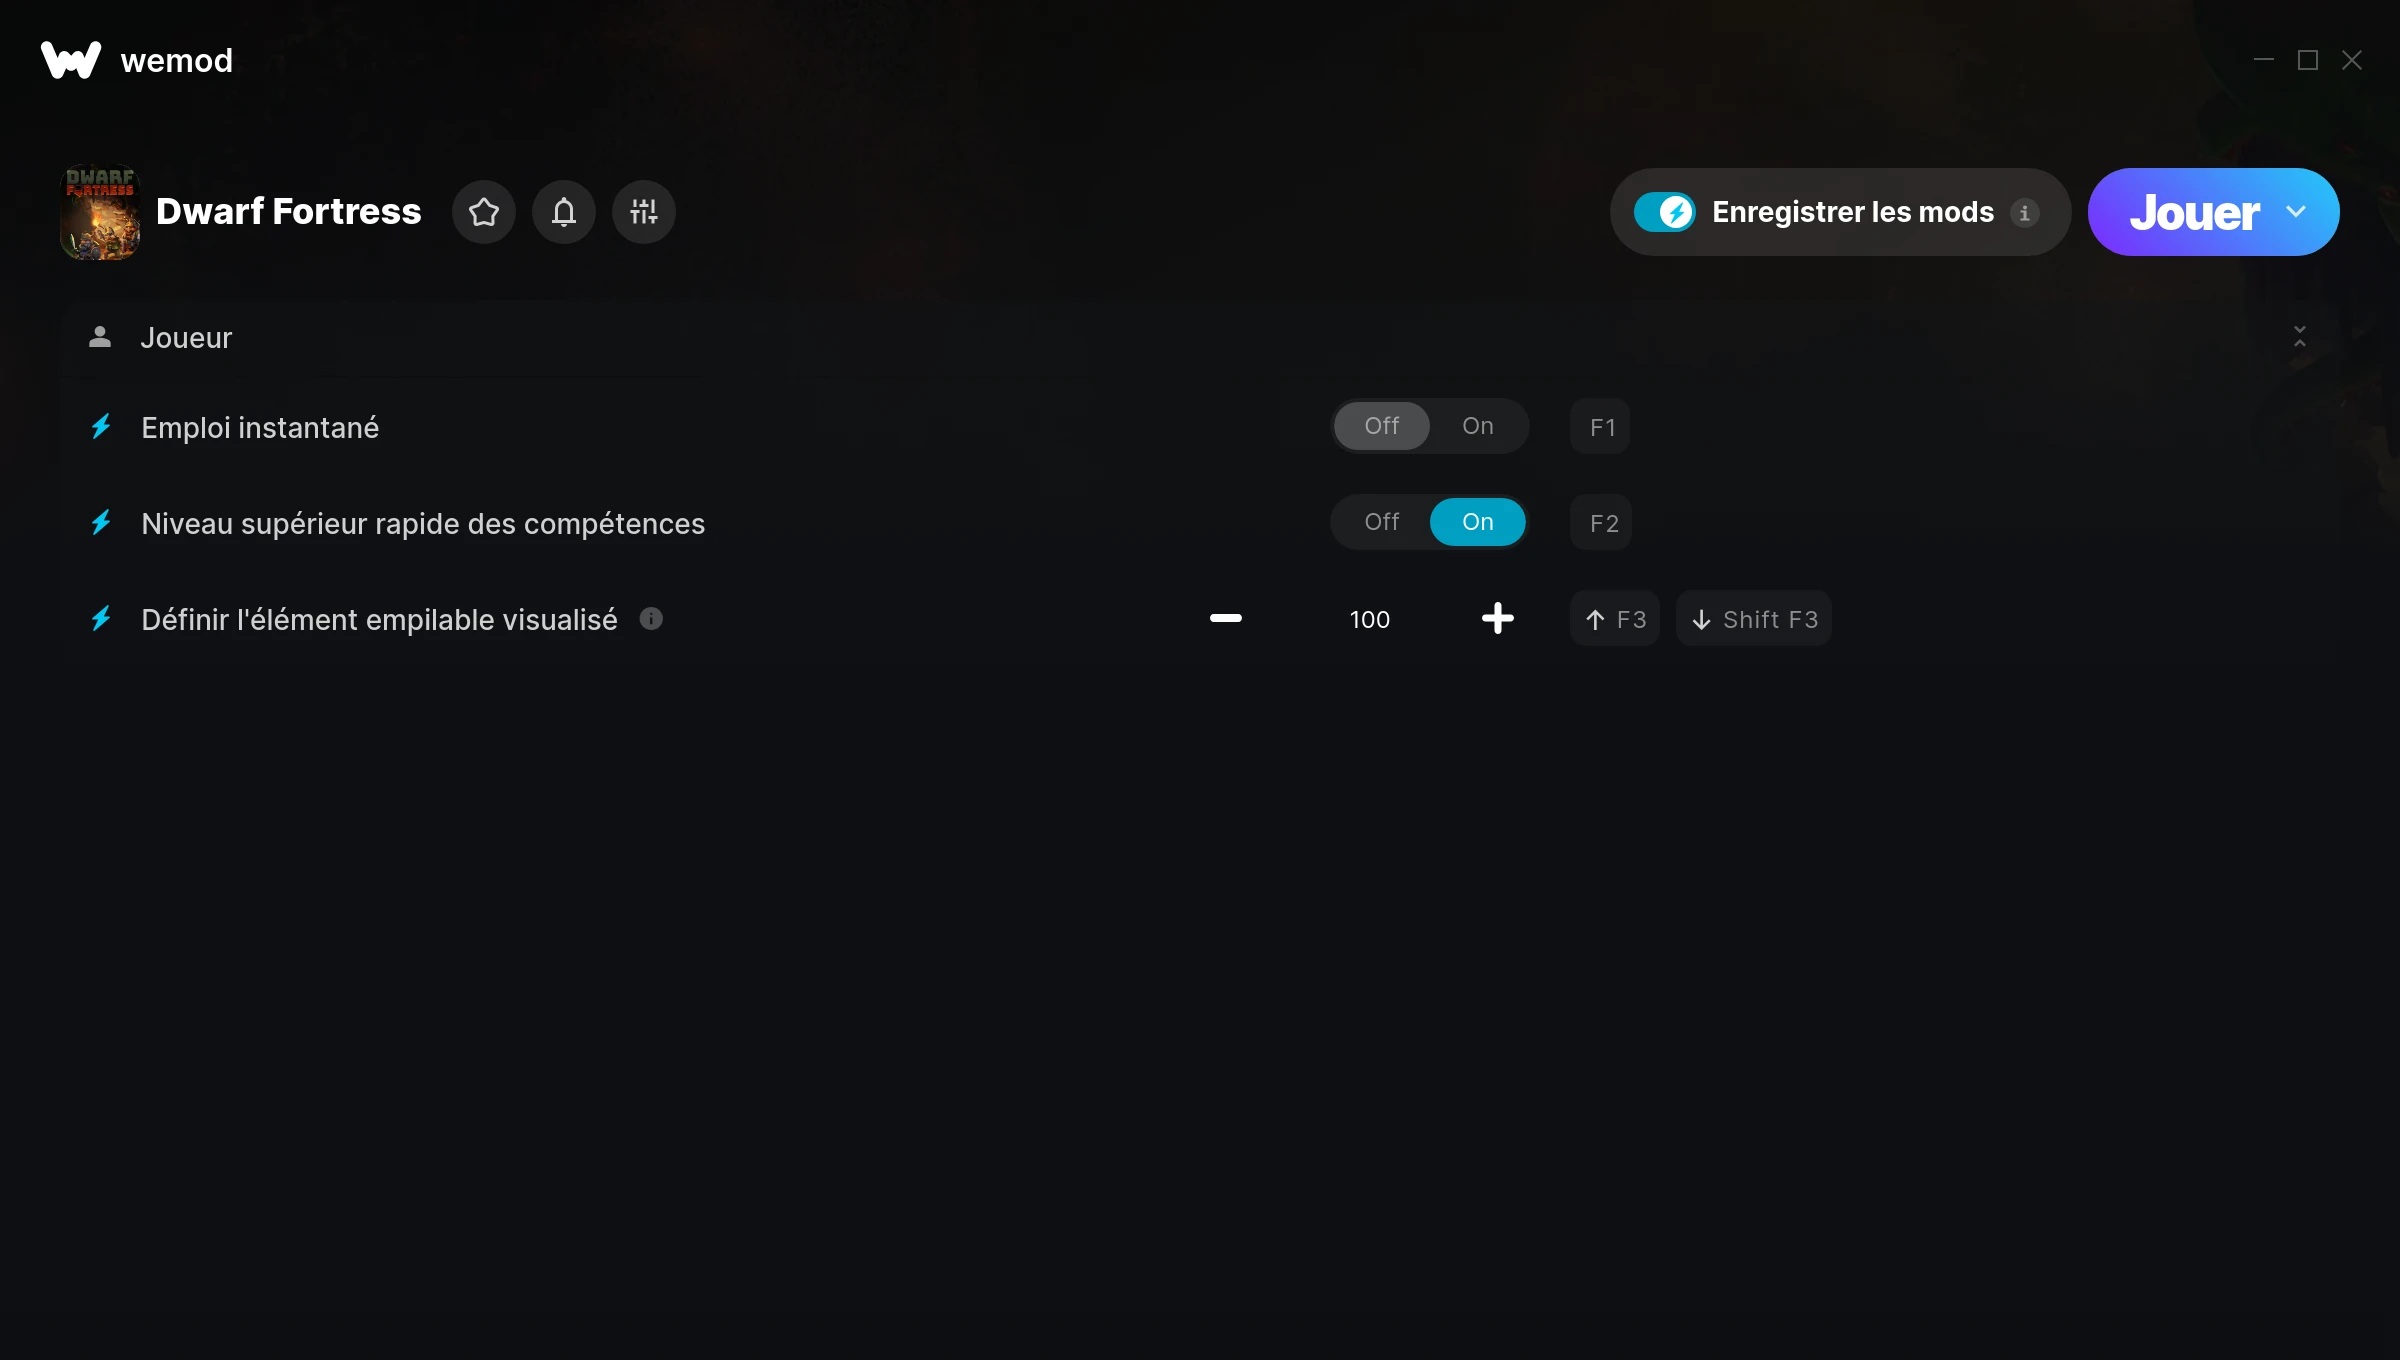
Task: Click the Jouer button to launch game
Action: coord(2195,212)
